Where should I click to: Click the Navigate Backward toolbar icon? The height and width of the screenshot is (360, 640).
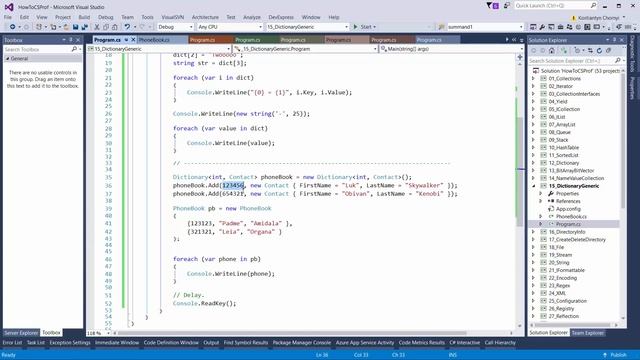pyautogui.click(x=13, y=27)
